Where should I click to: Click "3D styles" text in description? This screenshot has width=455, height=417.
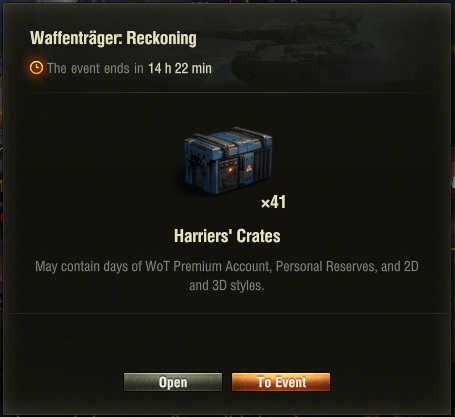(238, 285)
